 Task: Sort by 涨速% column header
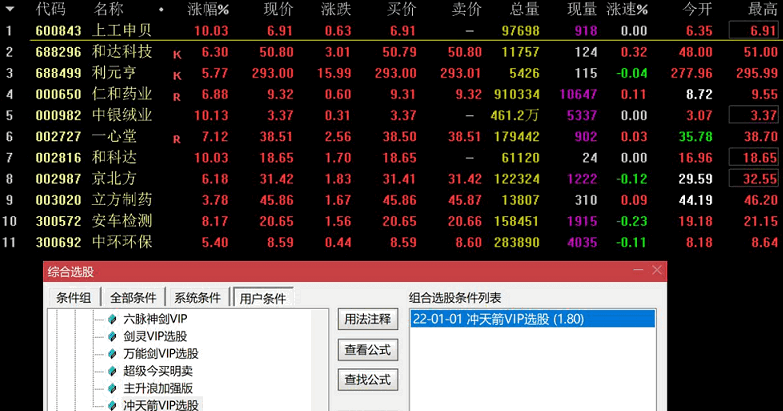click(627, 9)
